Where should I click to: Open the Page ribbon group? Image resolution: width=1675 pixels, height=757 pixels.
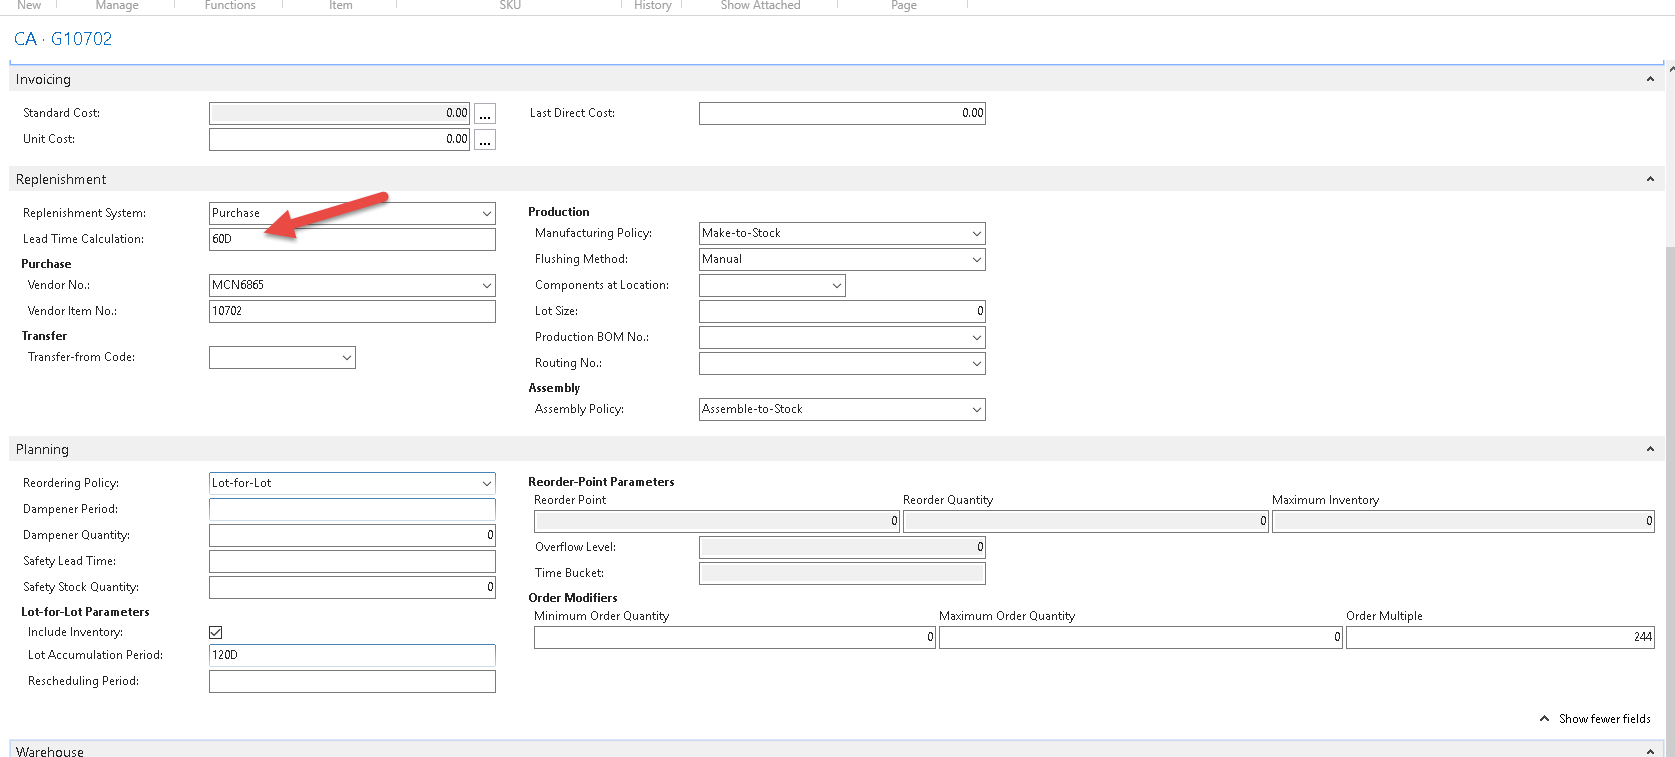click(x=904, y=5)
